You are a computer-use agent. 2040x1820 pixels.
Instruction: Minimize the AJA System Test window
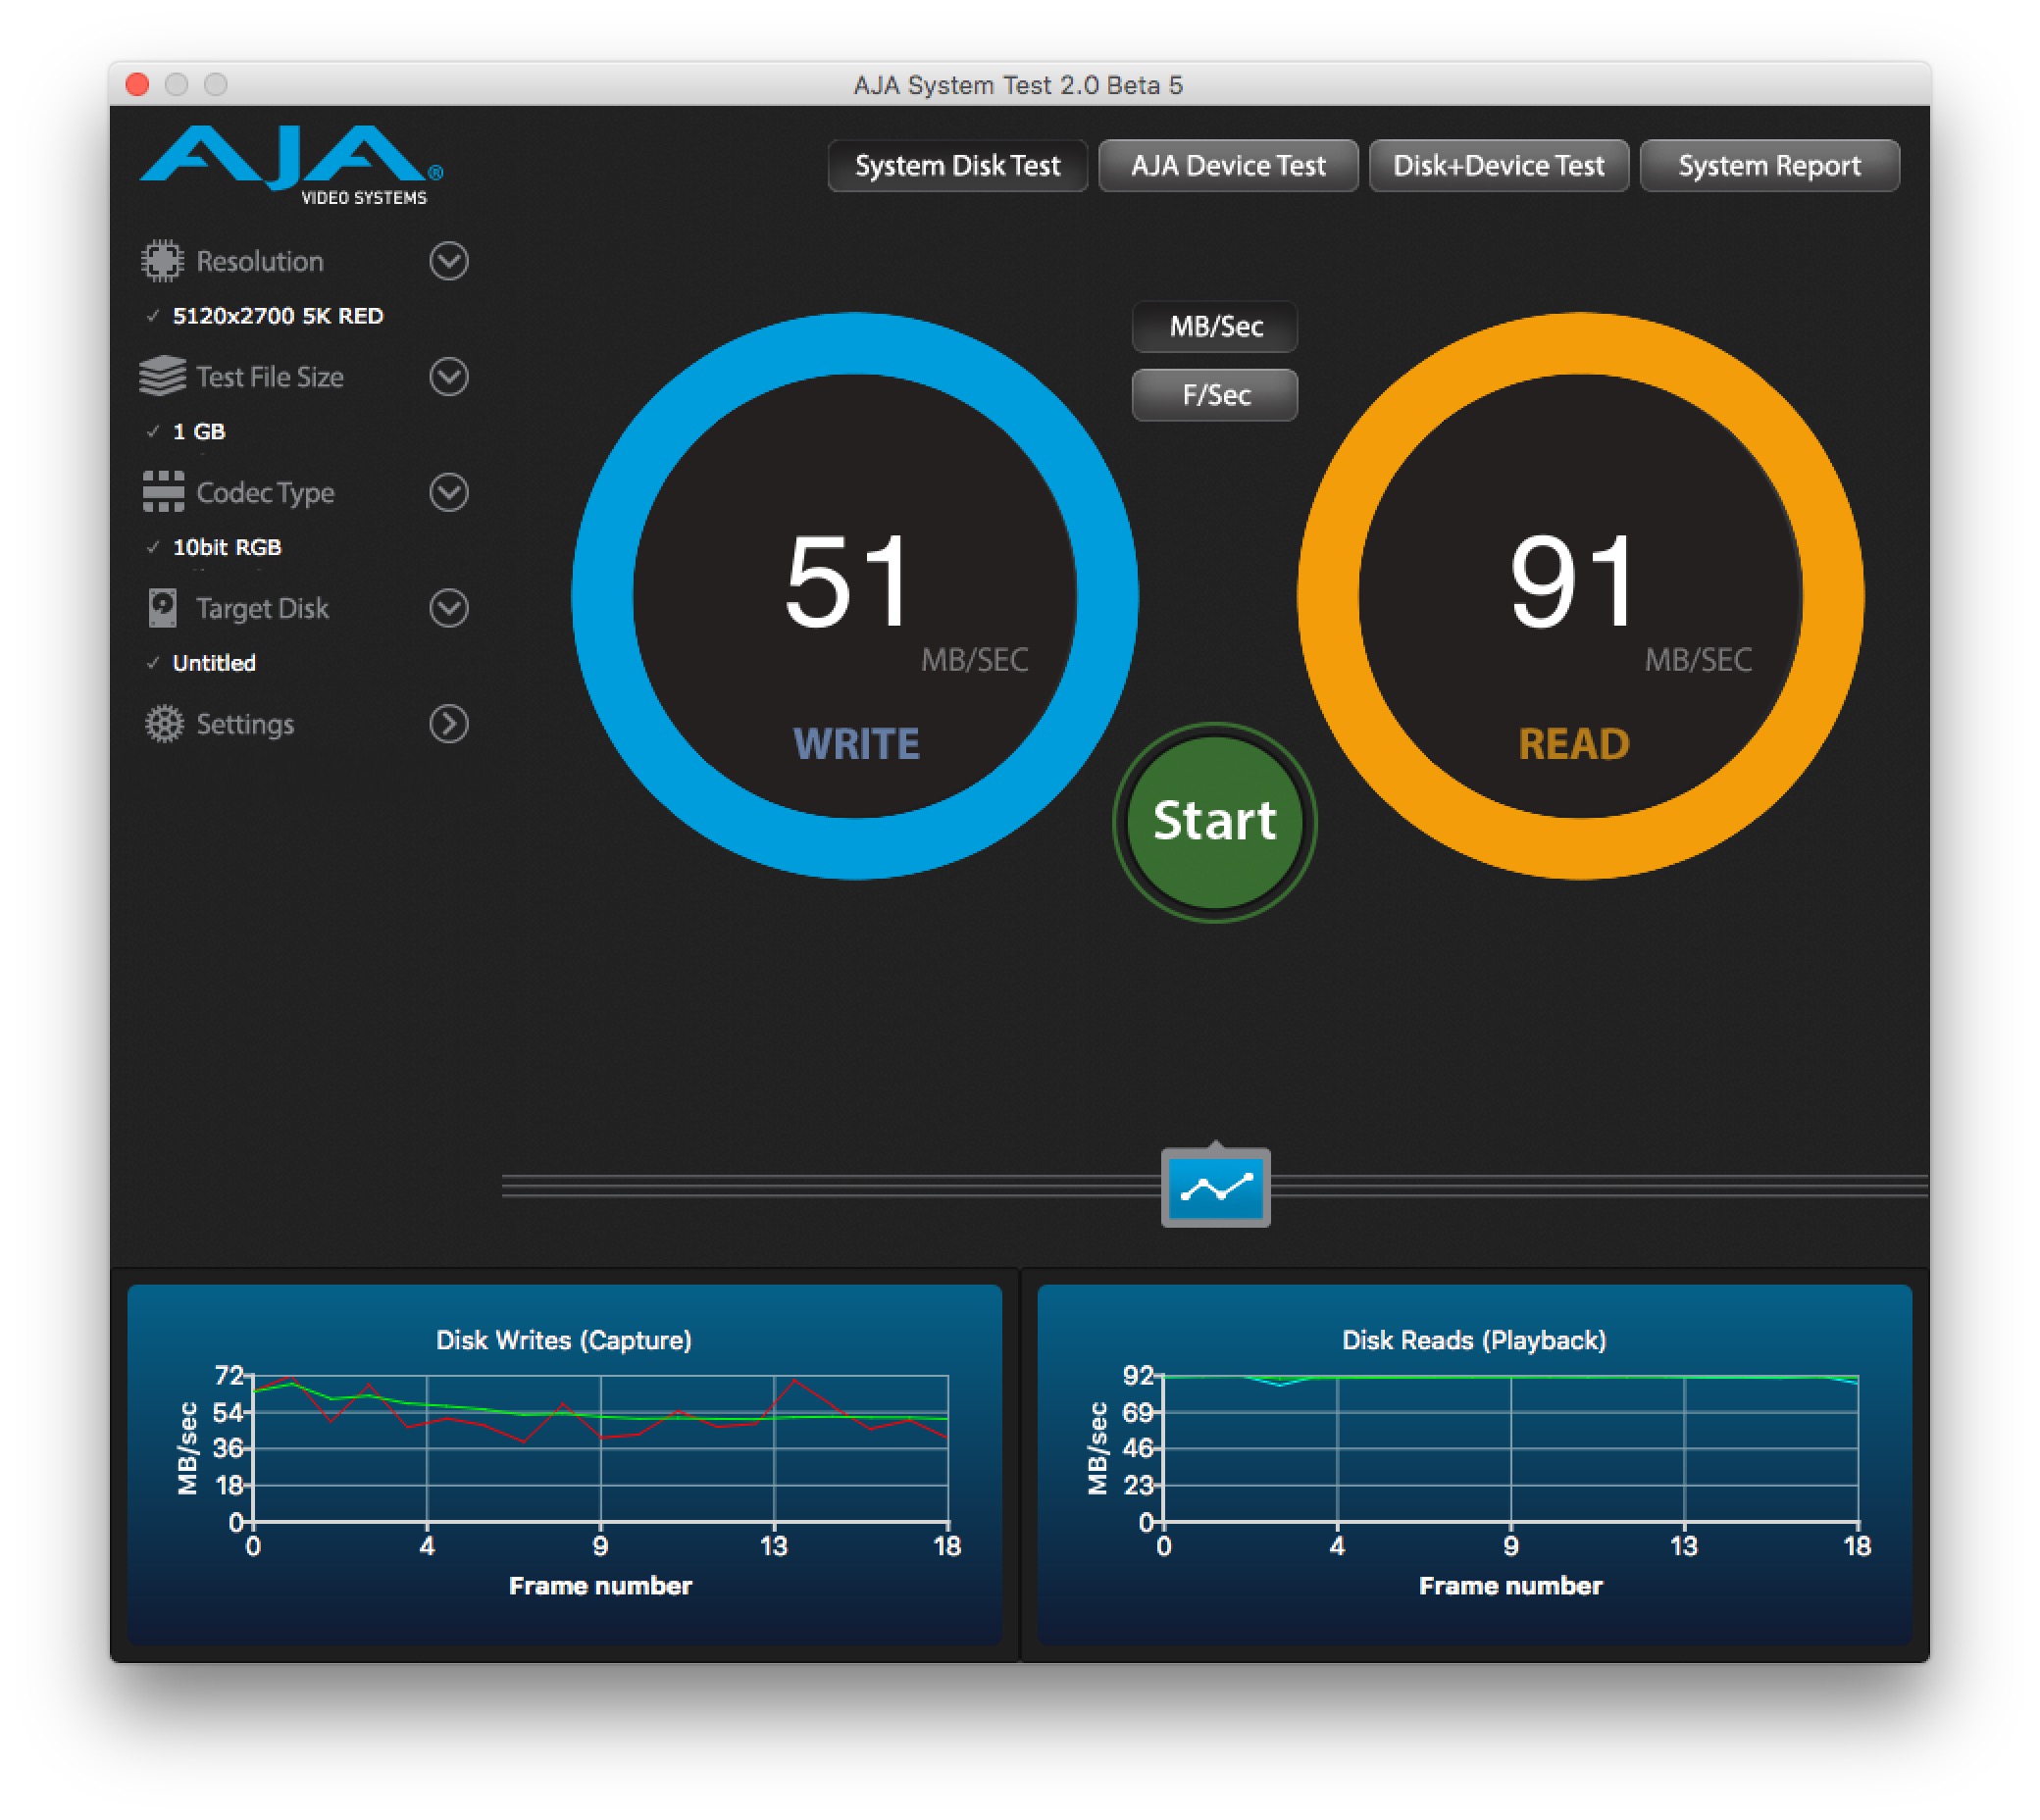177,84
